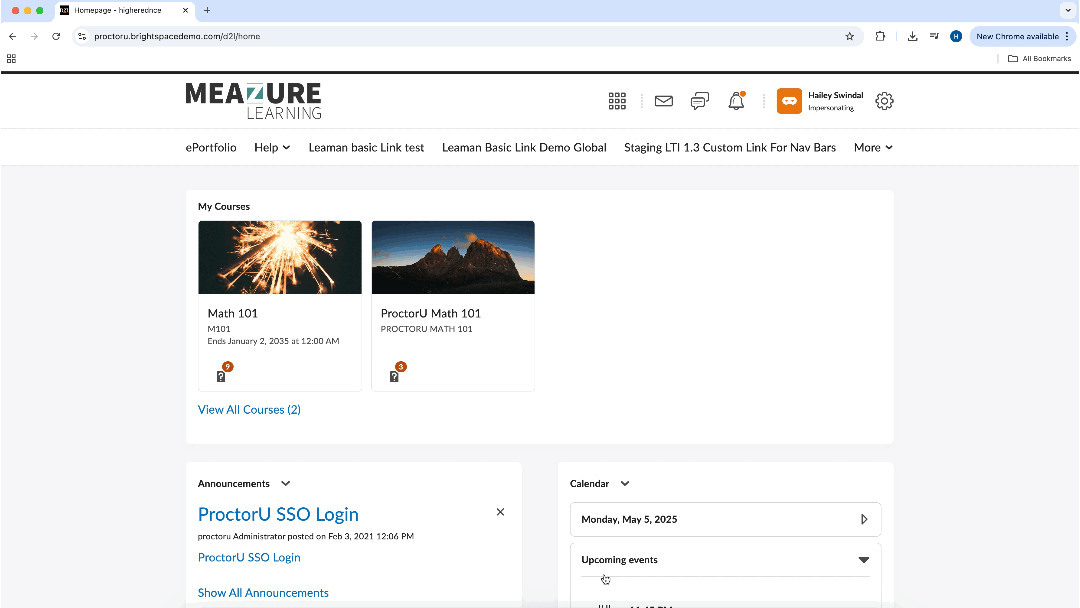Open ProctorU Math 101 quiz notification icon
The width and height of the screenshot is (1080, 608).
pyautogui.click(x=394, y=376)
